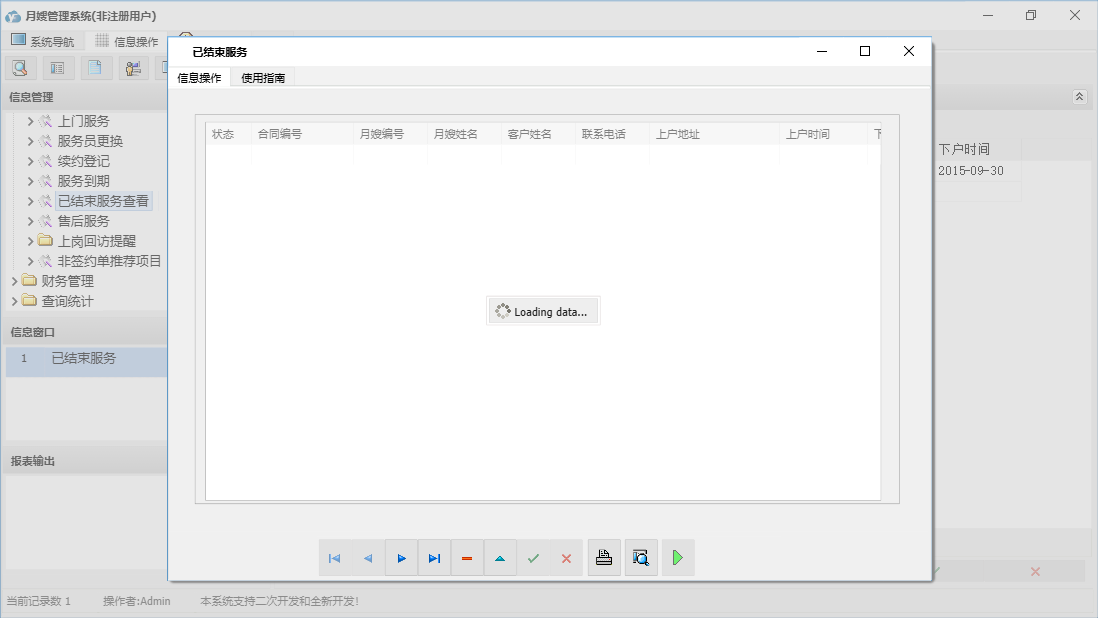Expand the 上岗回访提醒 folder node
1098x618 pixels.
(31, 241)
